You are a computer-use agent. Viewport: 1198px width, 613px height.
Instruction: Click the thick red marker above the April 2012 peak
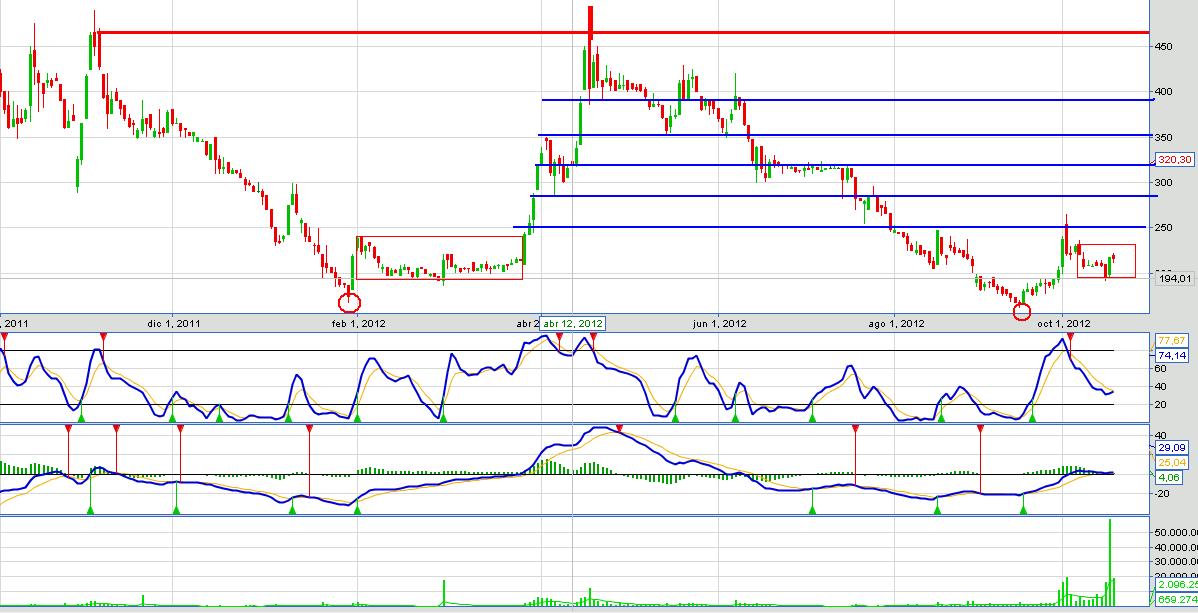(x=591, y=20)
